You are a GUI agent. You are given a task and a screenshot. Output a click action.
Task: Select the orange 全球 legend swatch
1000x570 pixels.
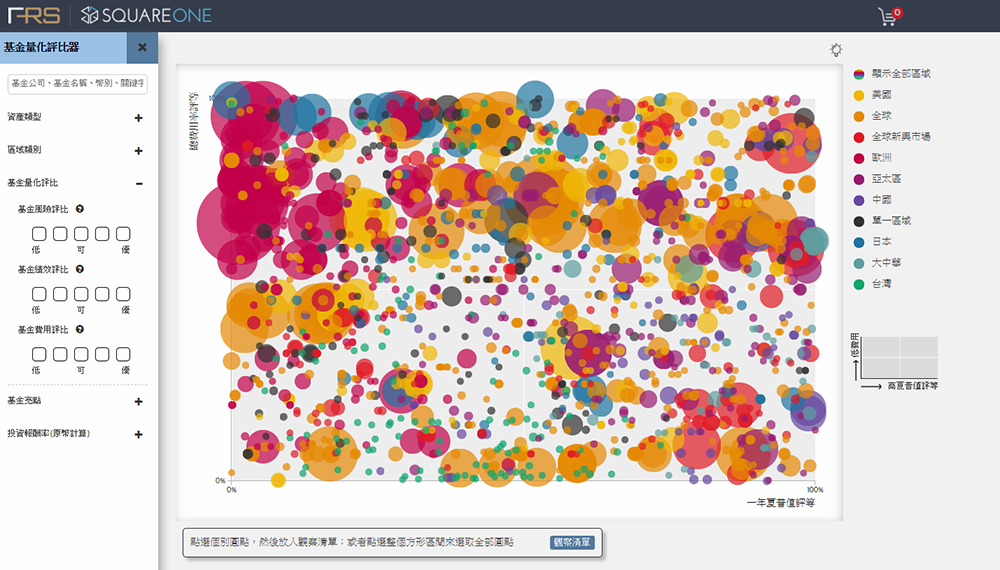click(x=859, y=116)
